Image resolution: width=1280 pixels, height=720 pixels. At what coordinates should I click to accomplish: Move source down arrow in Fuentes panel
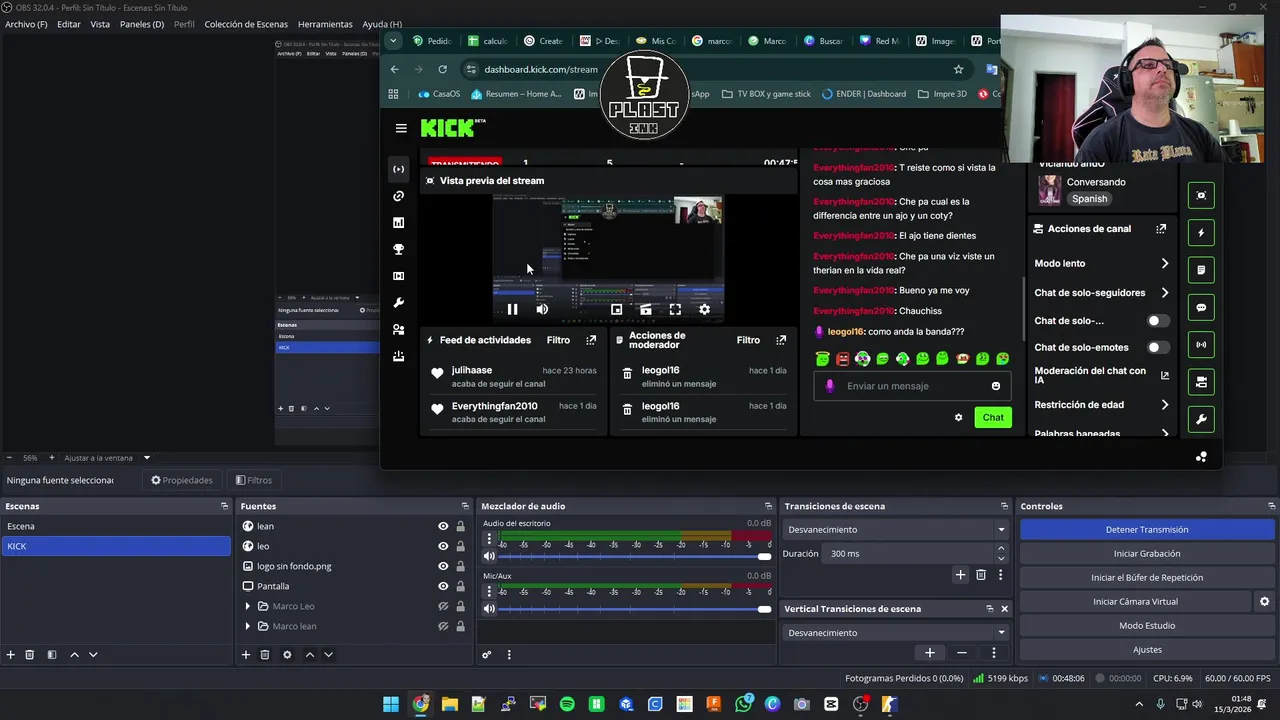coord(328,654)
